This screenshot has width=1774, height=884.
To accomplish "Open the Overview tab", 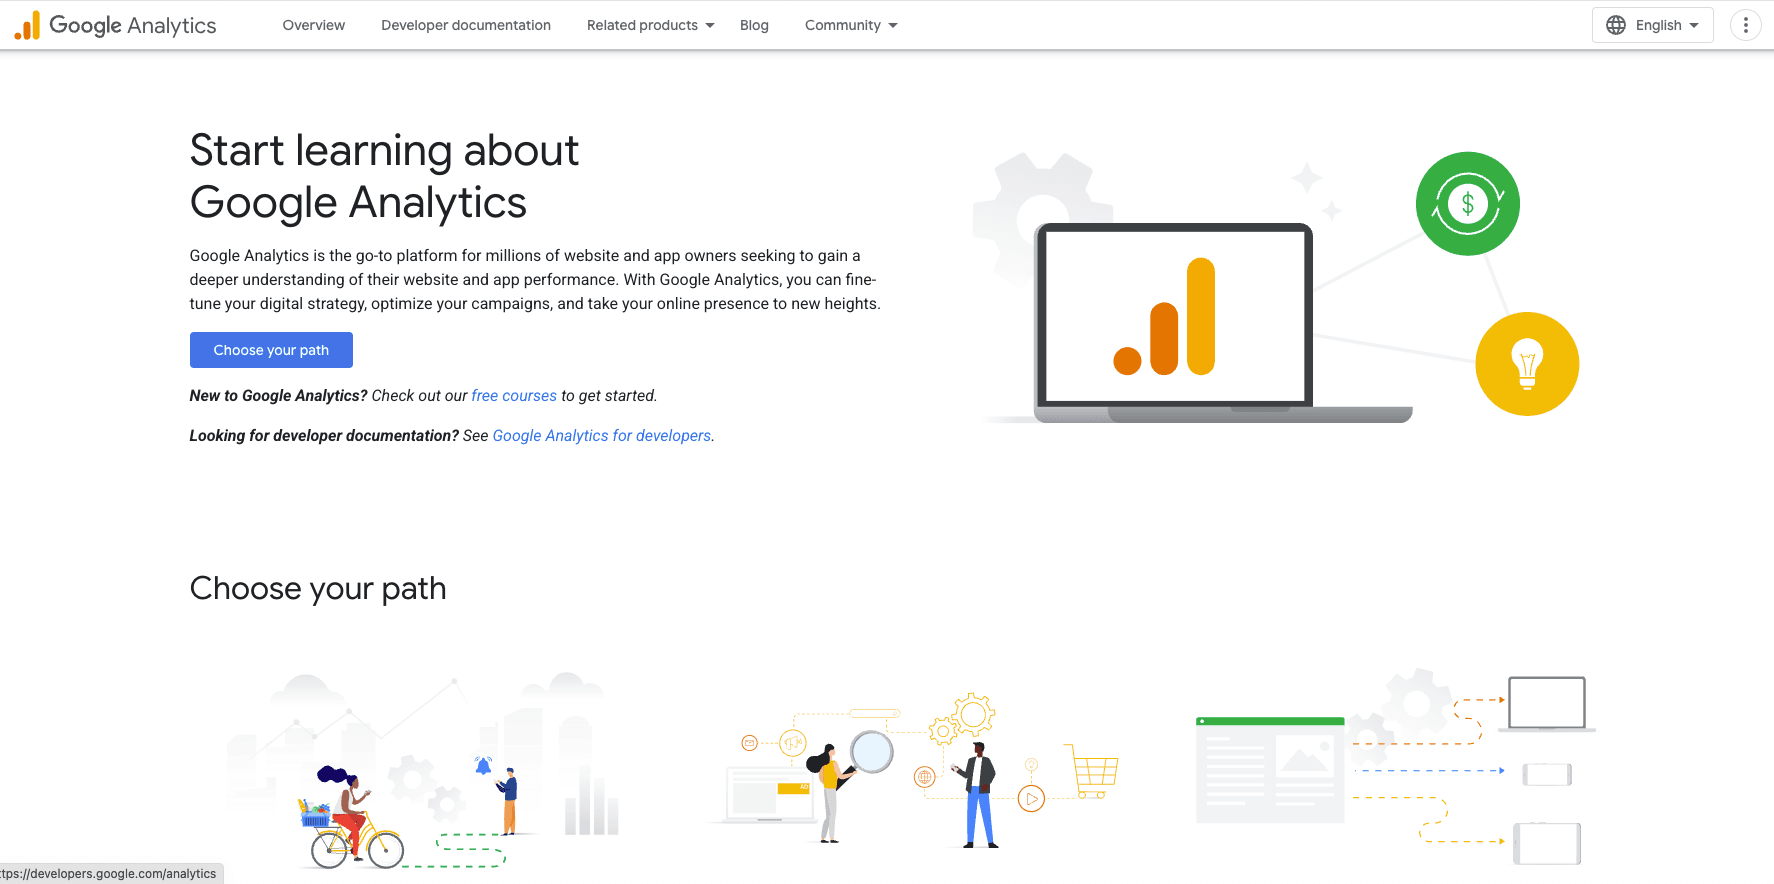I will [314, 25].
